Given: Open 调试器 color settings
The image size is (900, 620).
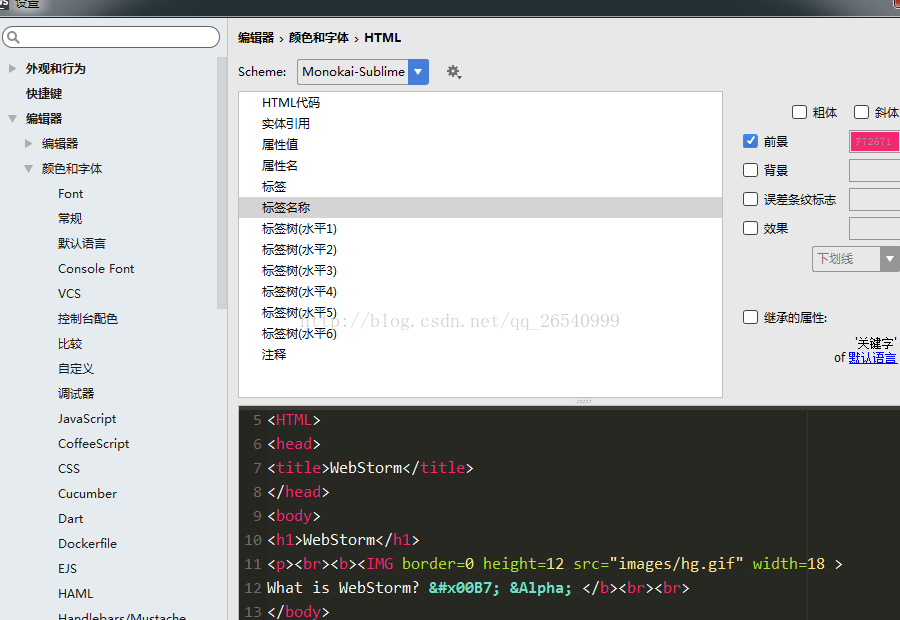Looking at the screenshot, I should tap(76, 394).
